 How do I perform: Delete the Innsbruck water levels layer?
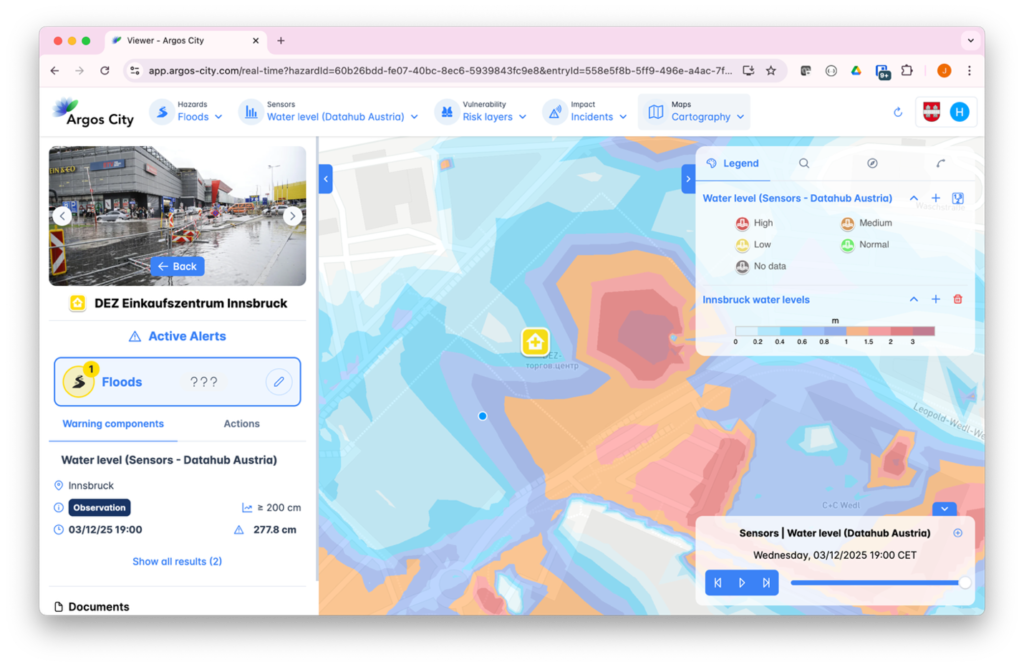[x=957, y=299]
